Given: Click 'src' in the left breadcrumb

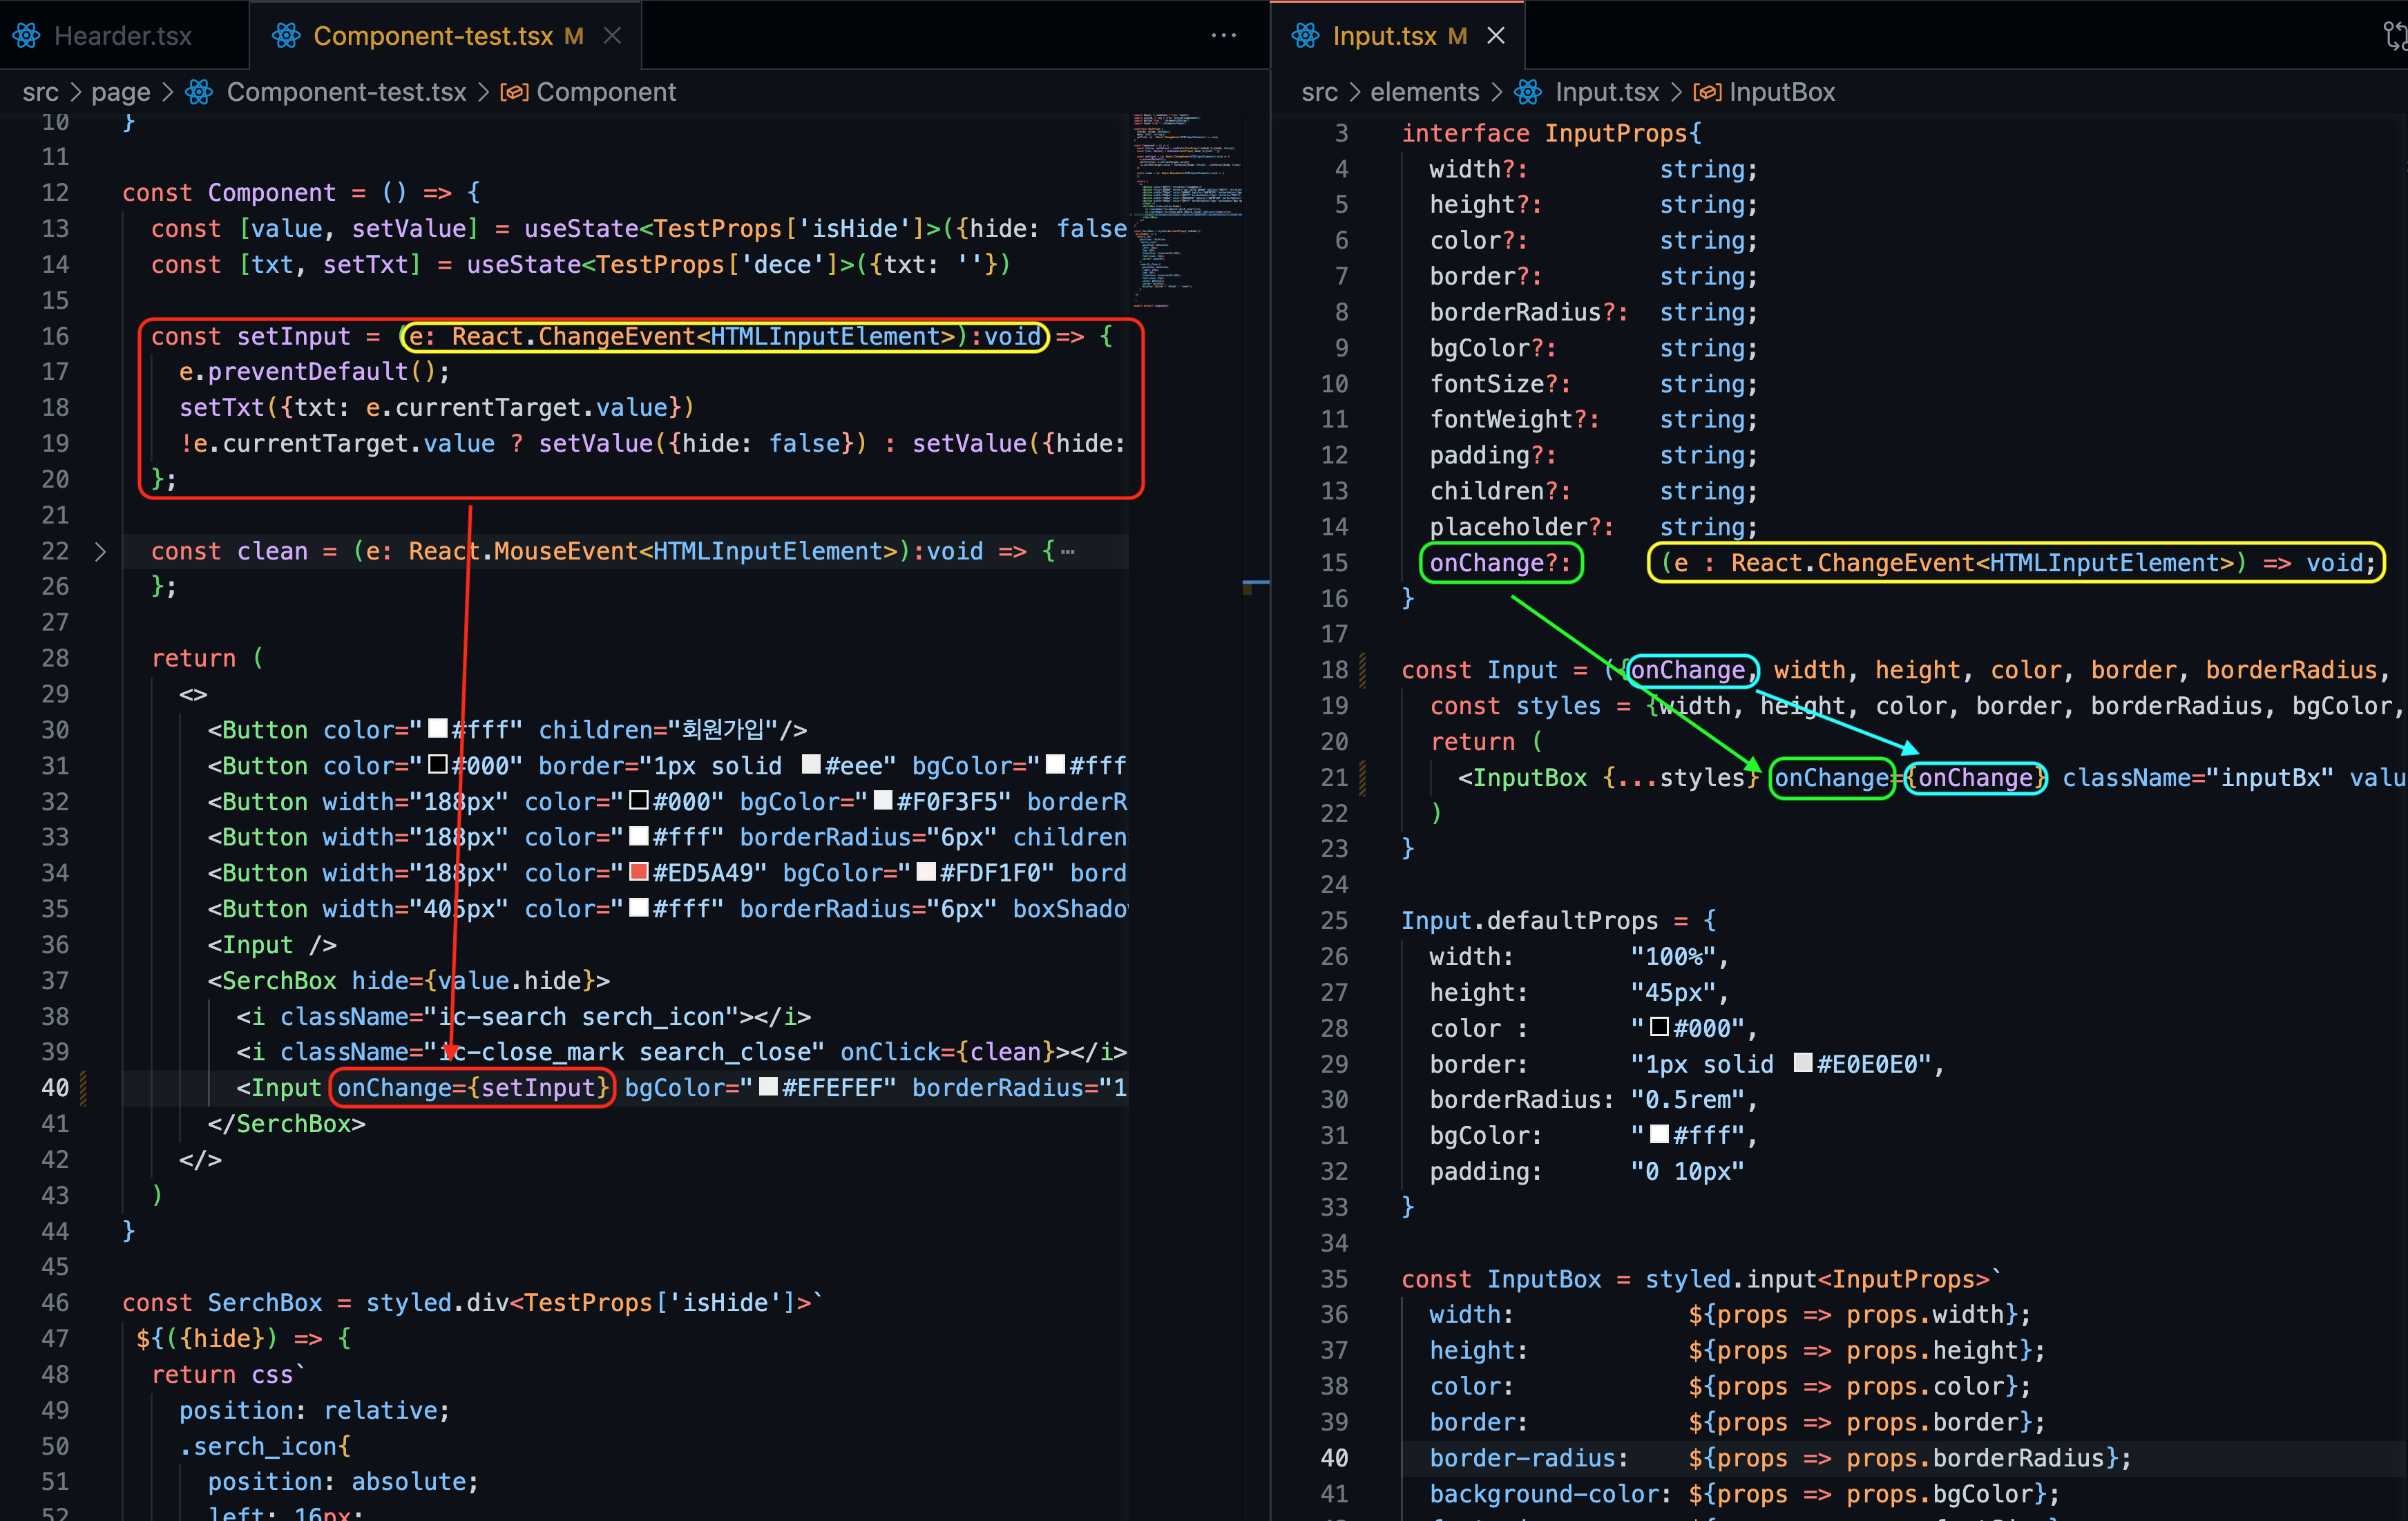Looking at the screenshot, I should [40, 92].
